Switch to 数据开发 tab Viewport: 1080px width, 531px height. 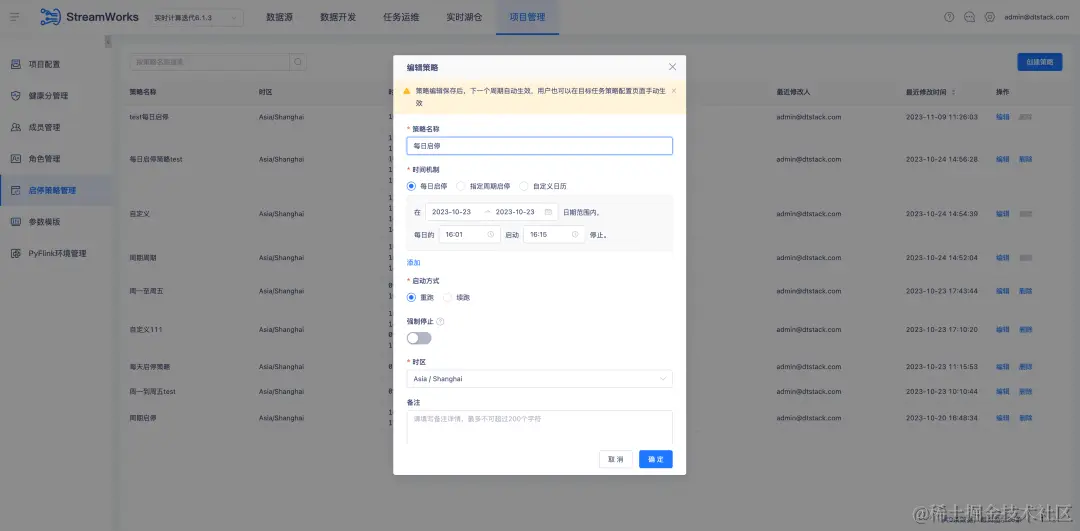tap(338, 17)
